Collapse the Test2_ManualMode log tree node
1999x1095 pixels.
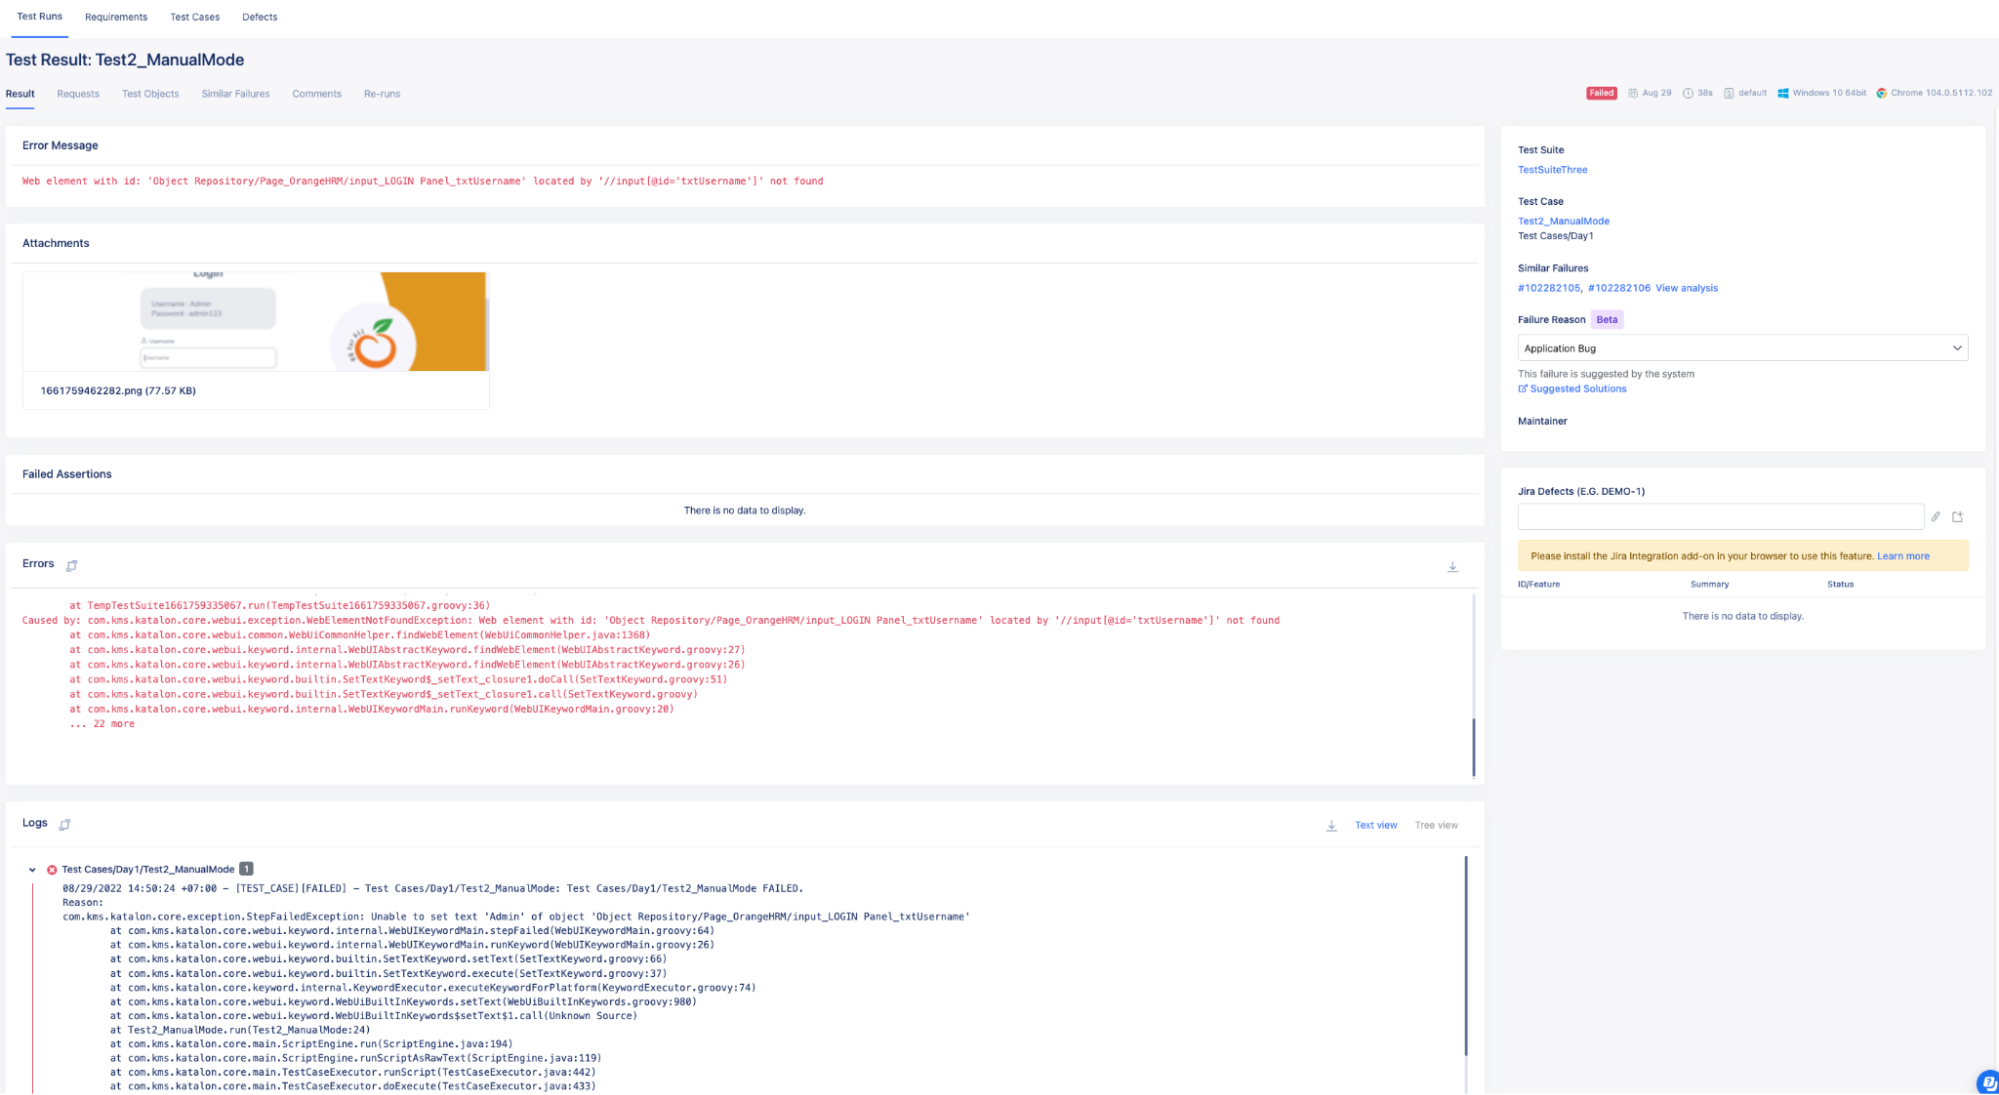pos(32,869)
